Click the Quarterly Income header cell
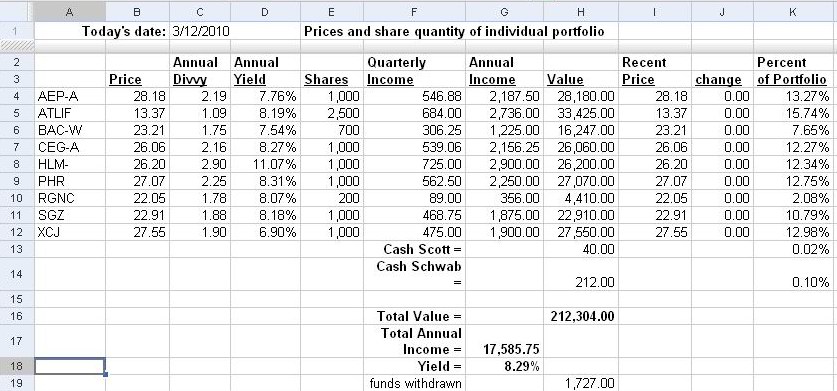 pyautogui.click(x=415, y=71)
